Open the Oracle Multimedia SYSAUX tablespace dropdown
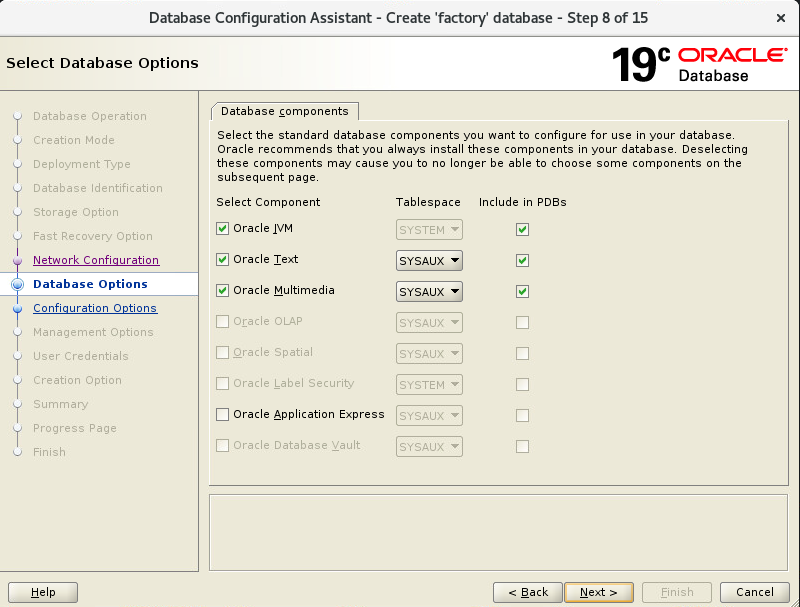Viewport: 800px width, 607px height. [x=429, y=292]
